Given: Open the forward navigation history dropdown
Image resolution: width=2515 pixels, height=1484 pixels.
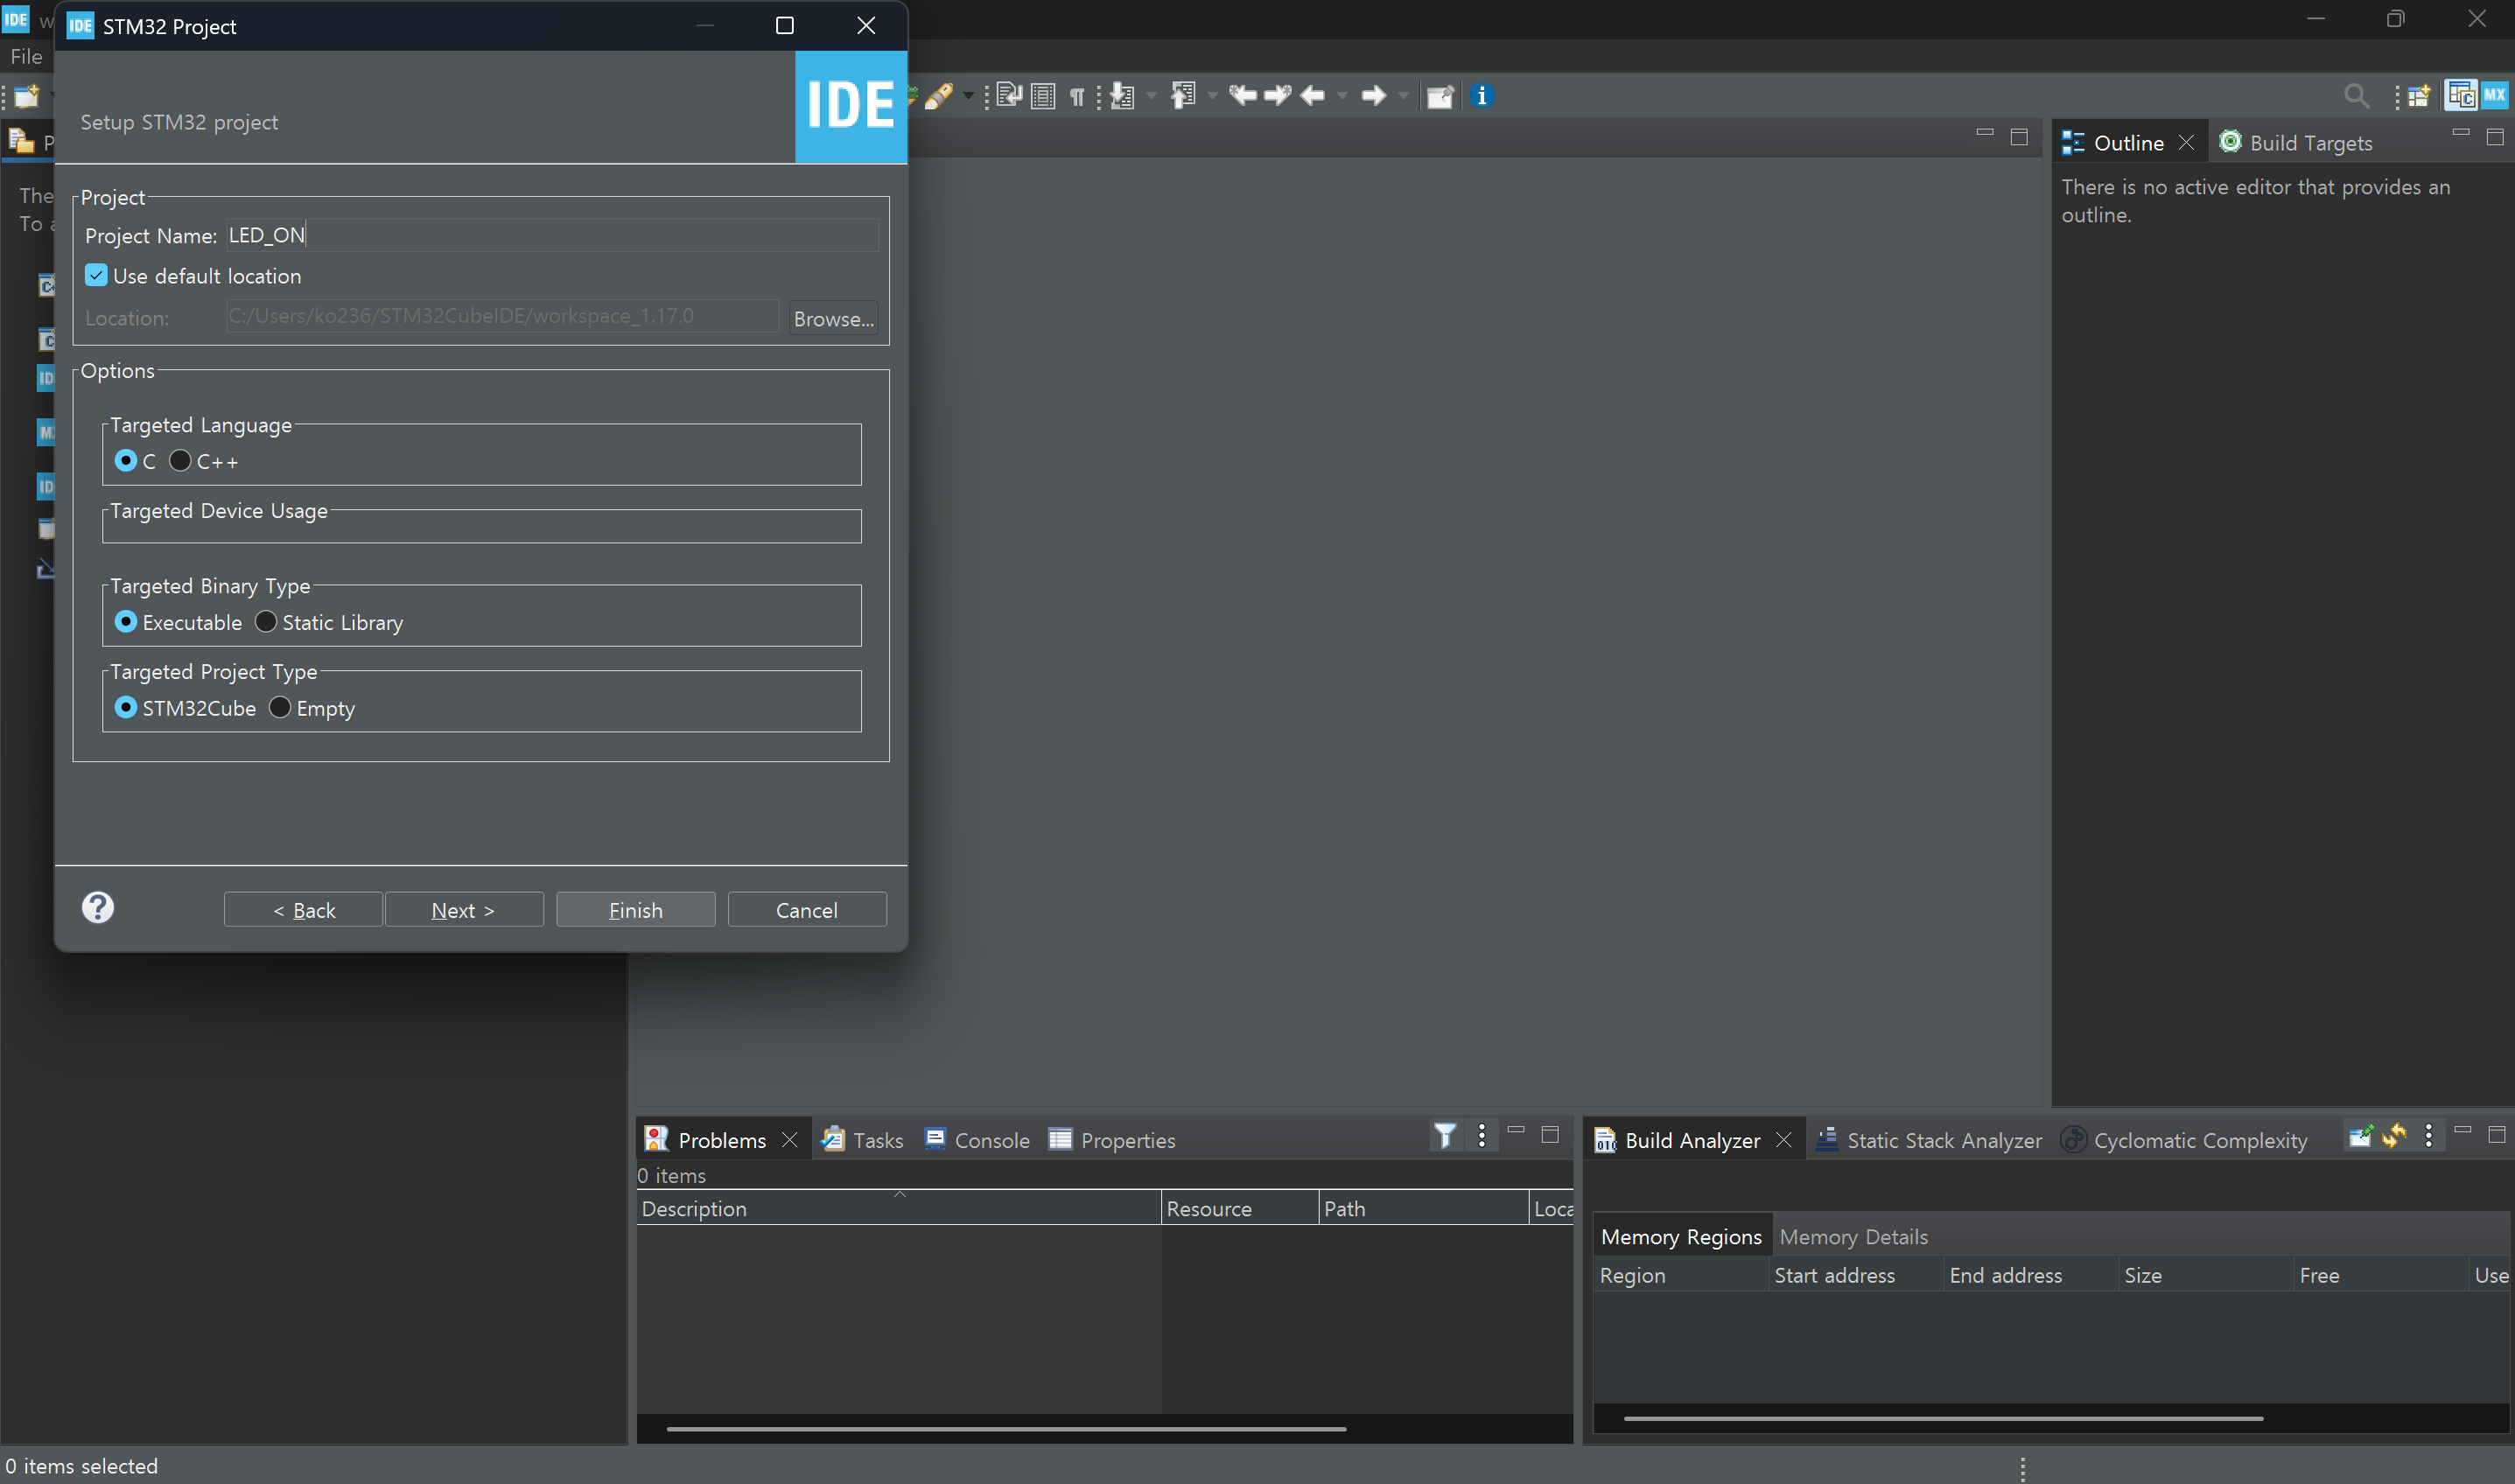Looking at the screenshot, I should coord(1403,96).
